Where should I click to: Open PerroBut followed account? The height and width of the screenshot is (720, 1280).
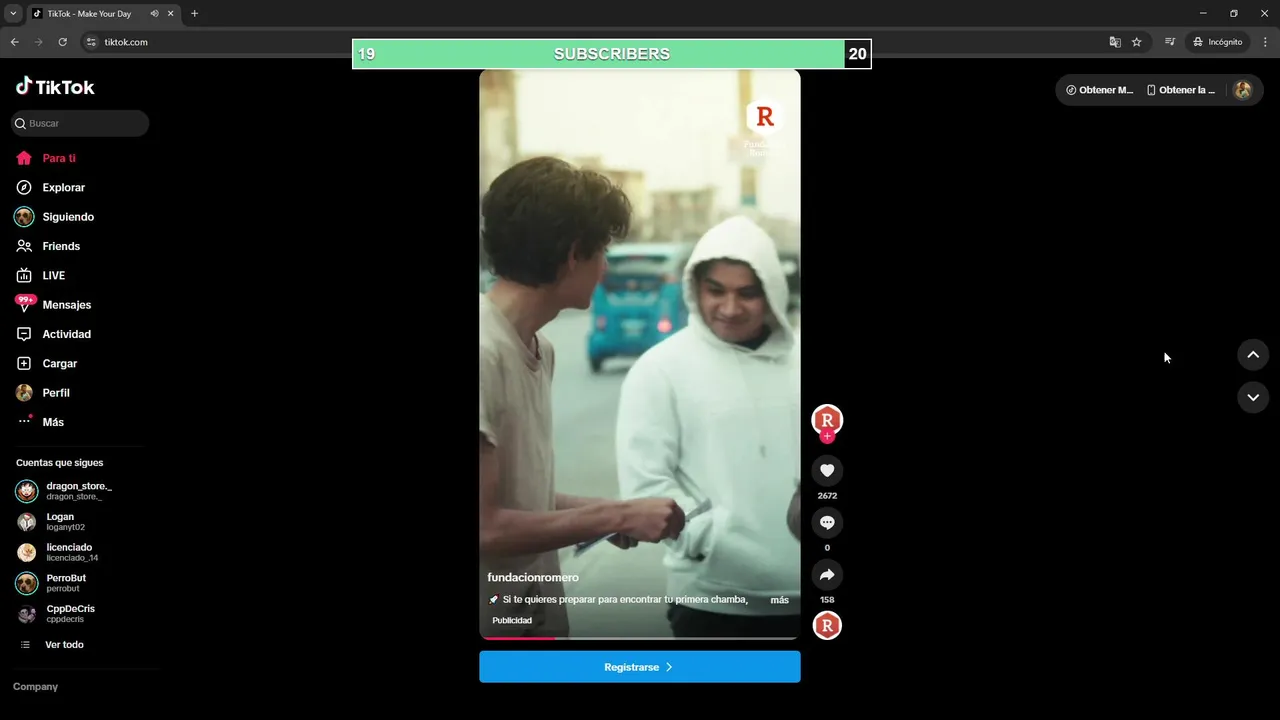click(51, 583)
